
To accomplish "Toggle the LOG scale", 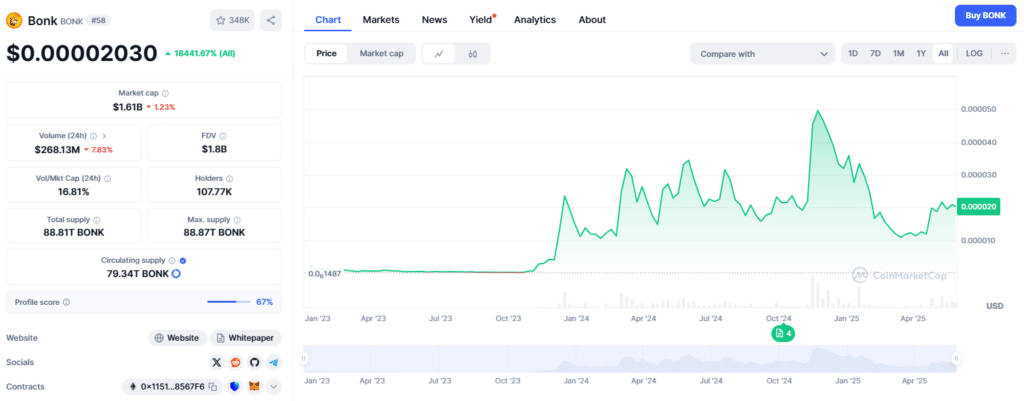I will coord(974,54).
